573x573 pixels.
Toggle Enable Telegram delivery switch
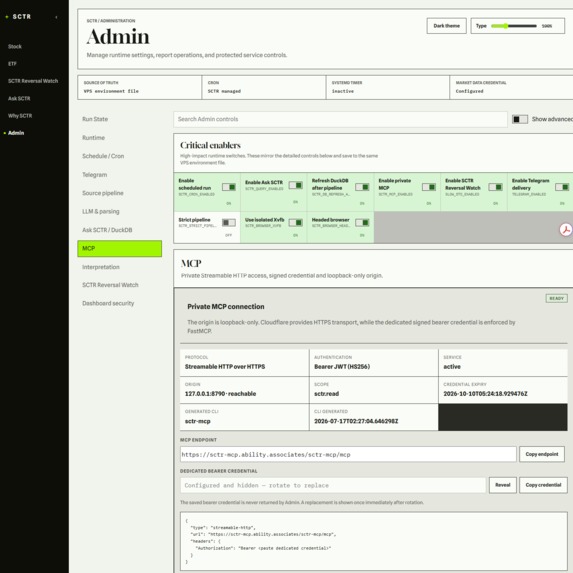562,187
